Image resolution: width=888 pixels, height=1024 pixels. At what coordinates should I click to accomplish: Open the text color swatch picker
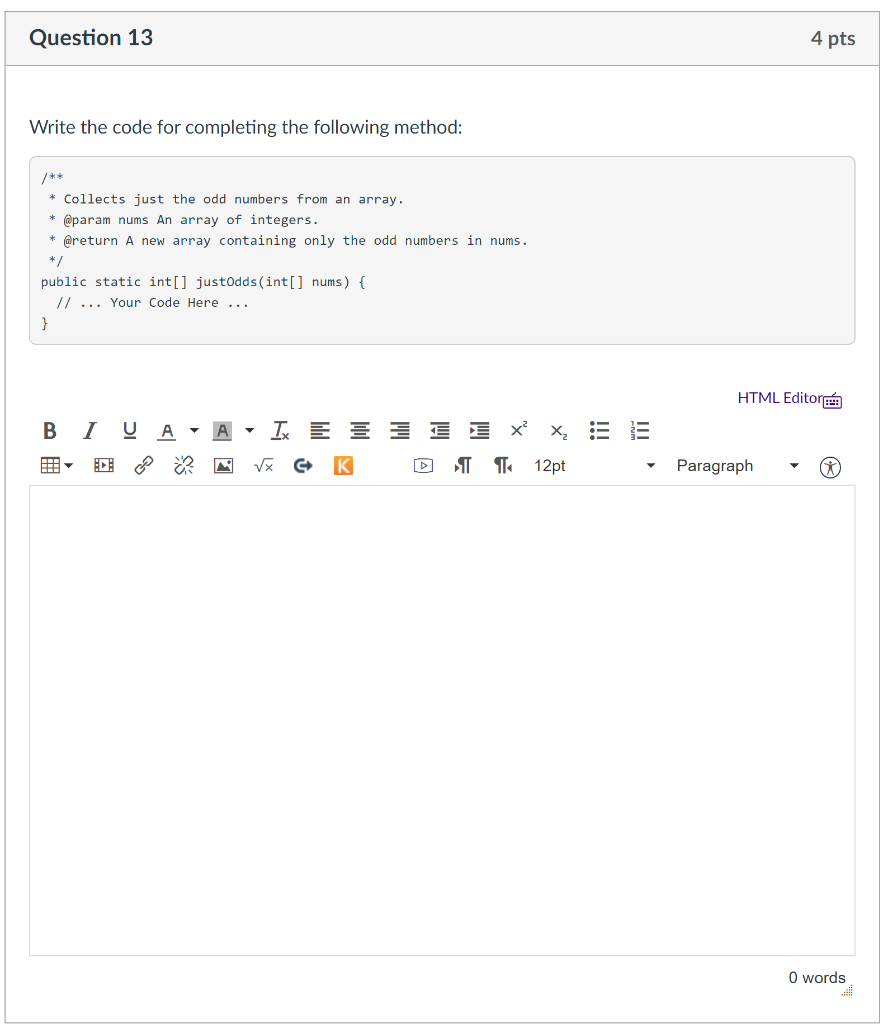pos(166,430)
